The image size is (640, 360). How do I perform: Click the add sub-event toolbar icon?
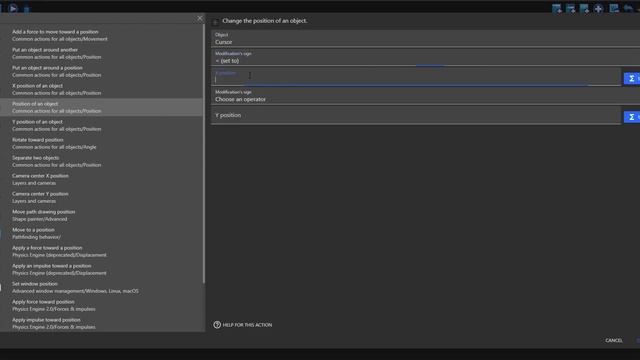(x=570, y=9)
